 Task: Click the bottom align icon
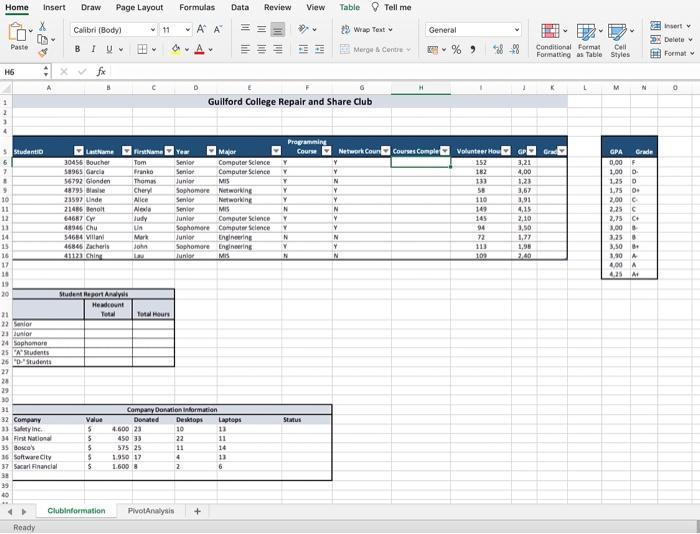[278, 29]
